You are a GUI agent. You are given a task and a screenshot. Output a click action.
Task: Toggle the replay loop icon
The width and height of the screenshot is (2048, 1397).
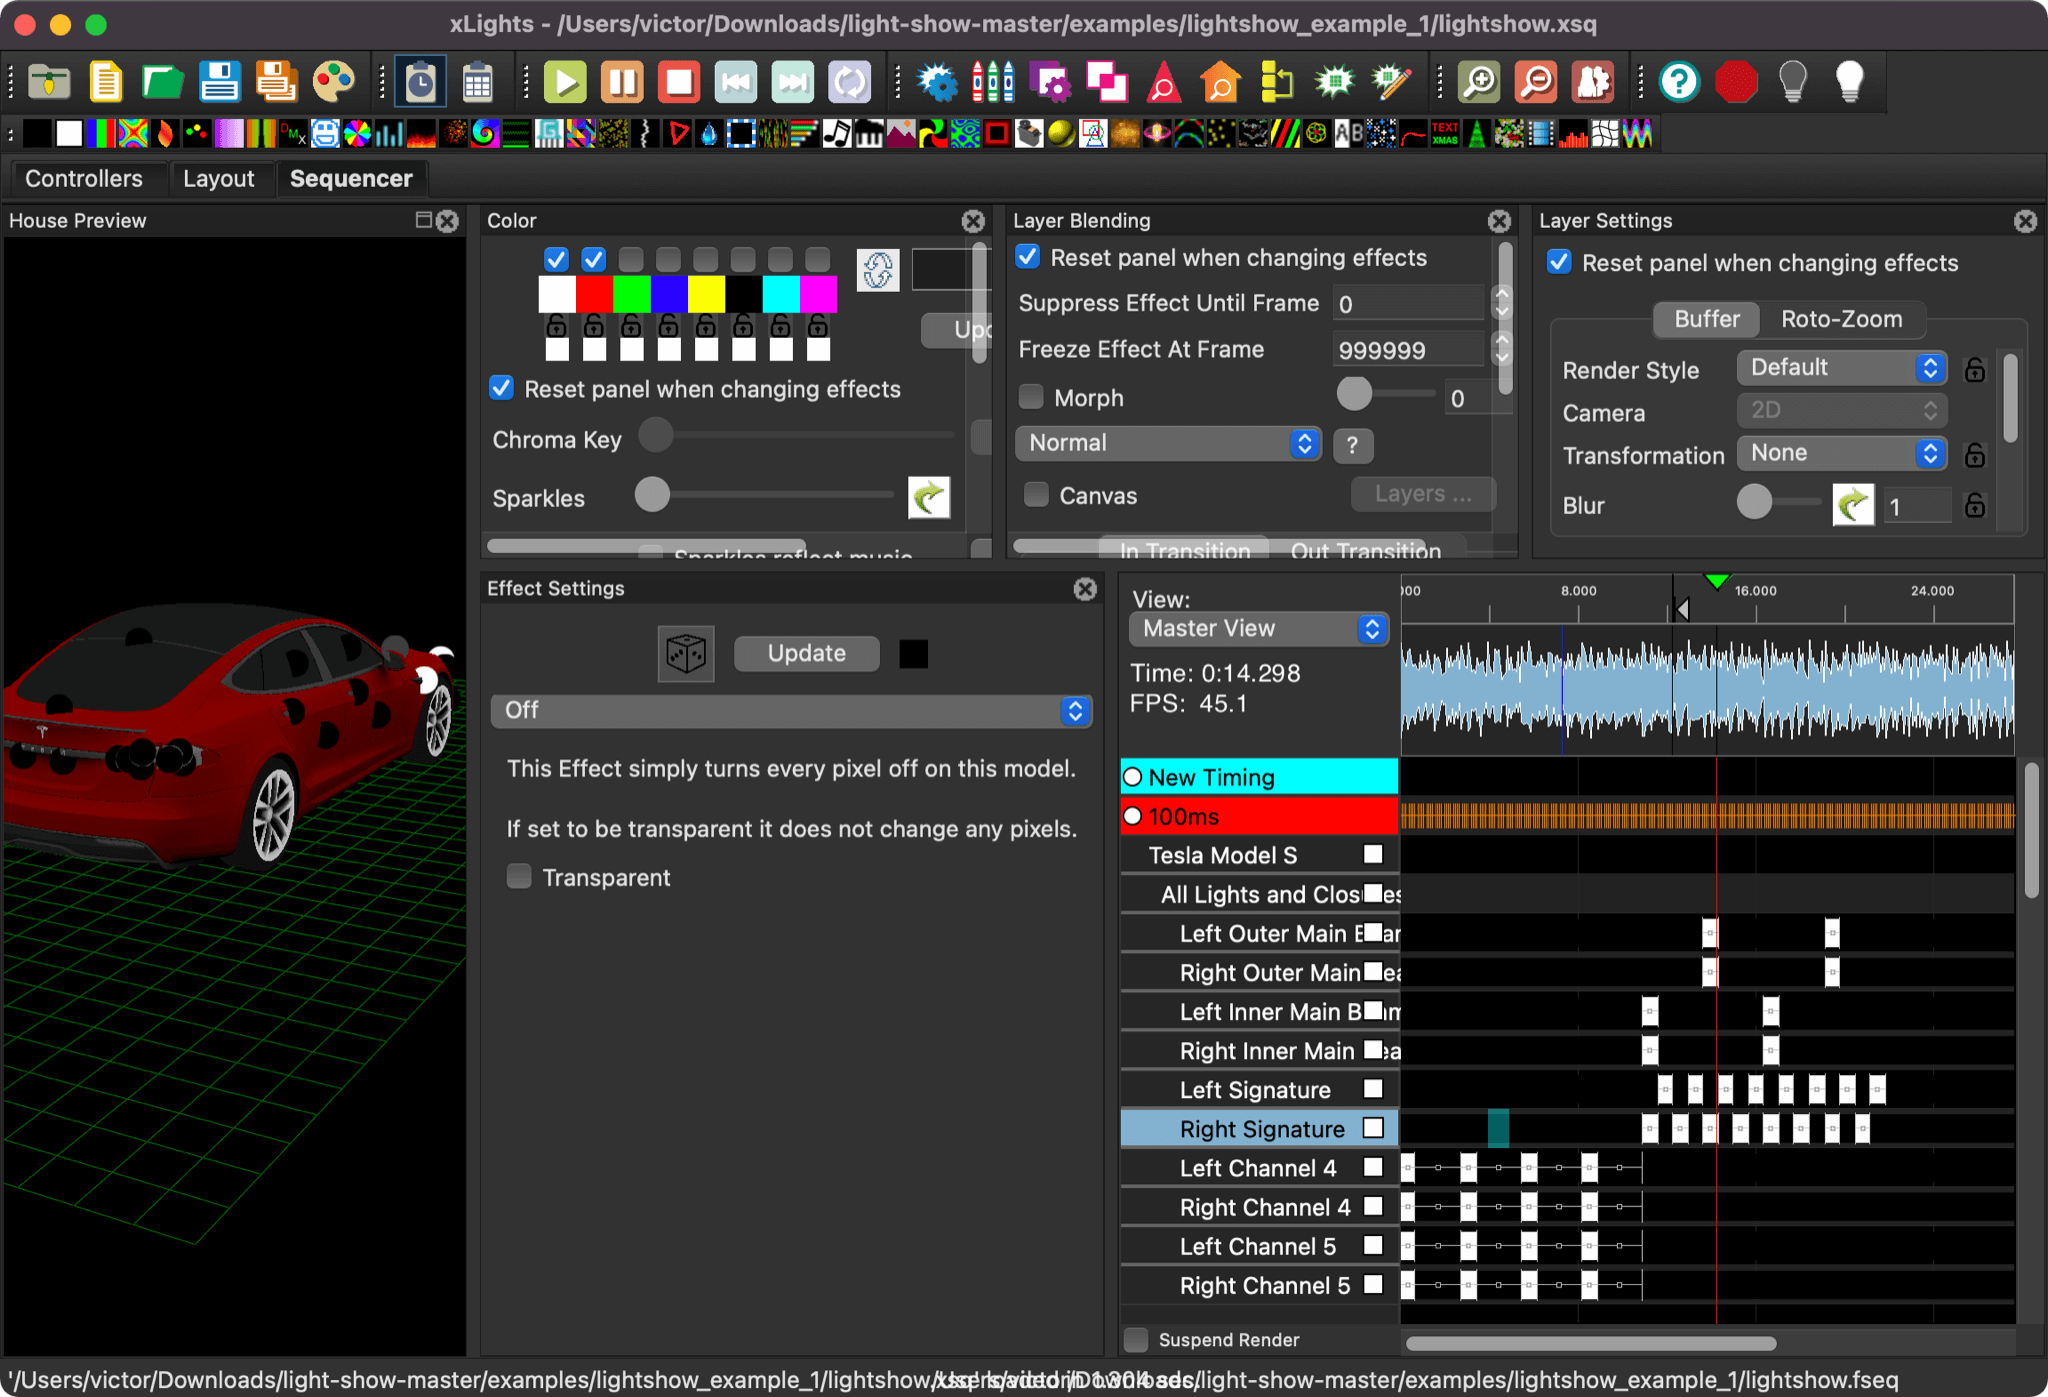[850, 82]
